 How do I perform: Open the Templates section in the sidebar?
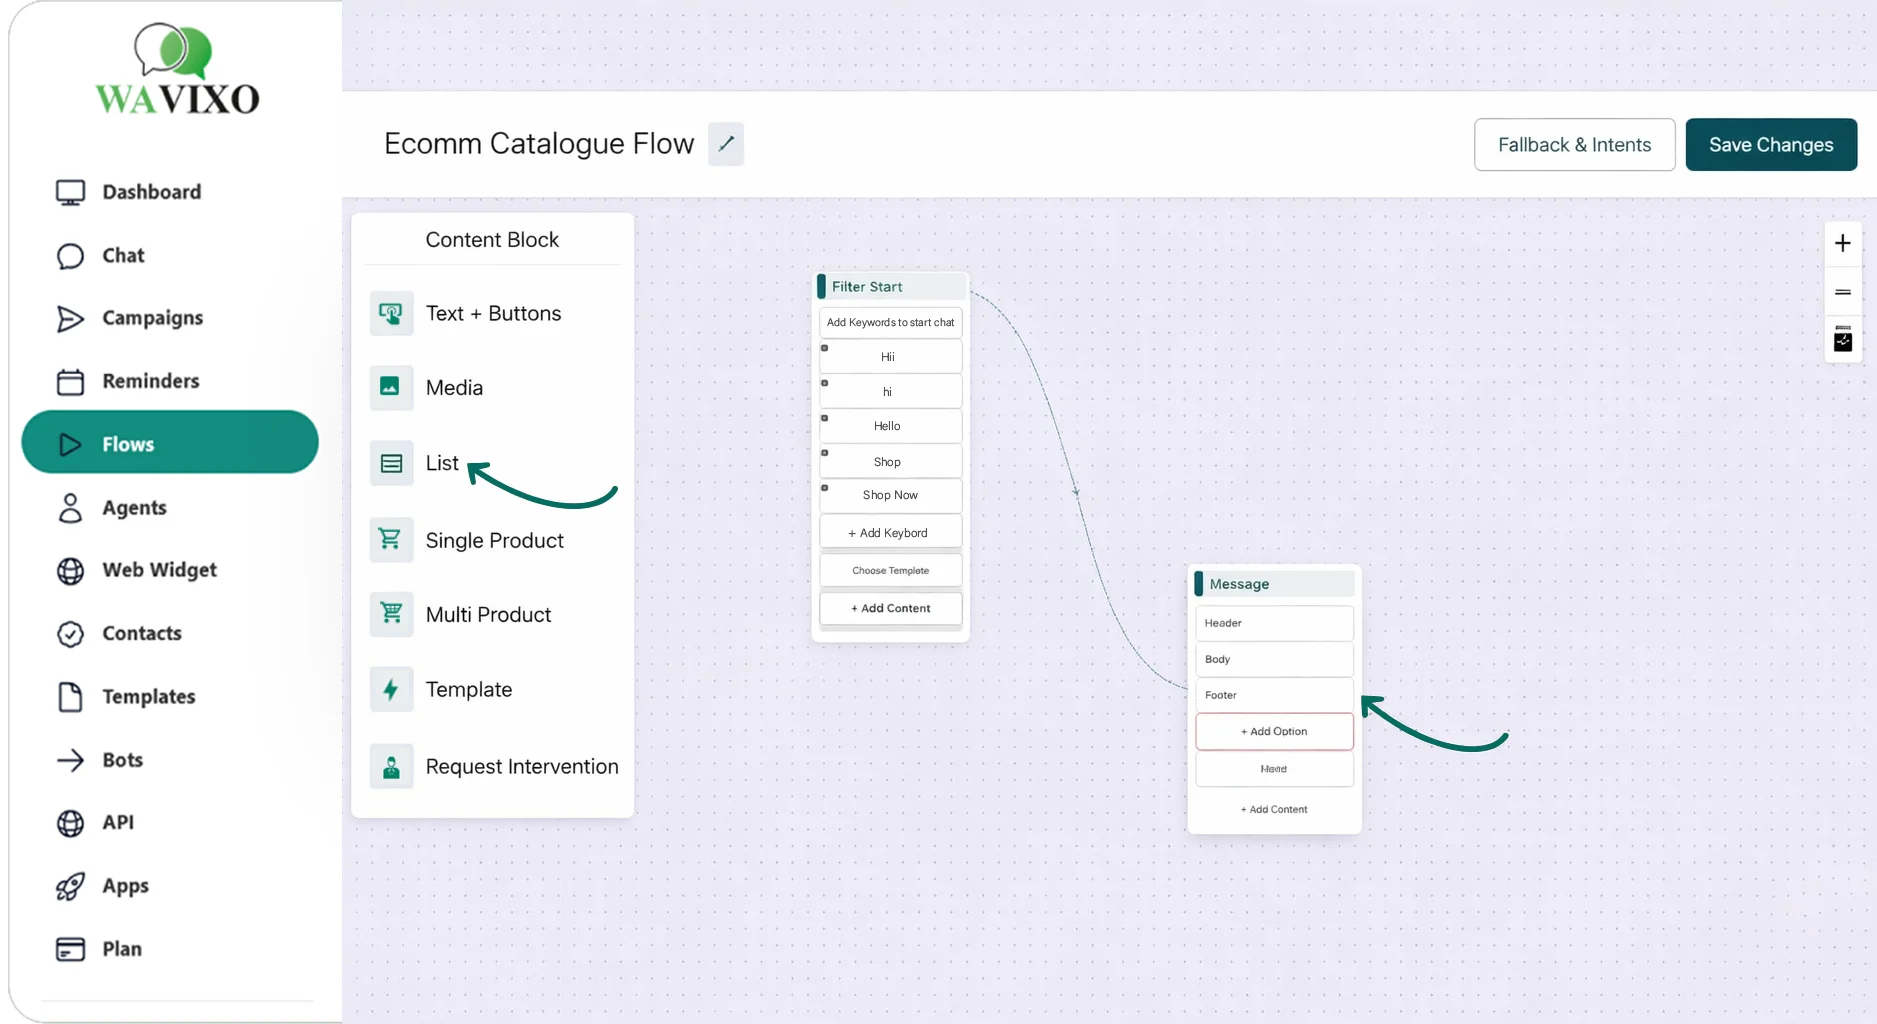click(x=148, y=697)
